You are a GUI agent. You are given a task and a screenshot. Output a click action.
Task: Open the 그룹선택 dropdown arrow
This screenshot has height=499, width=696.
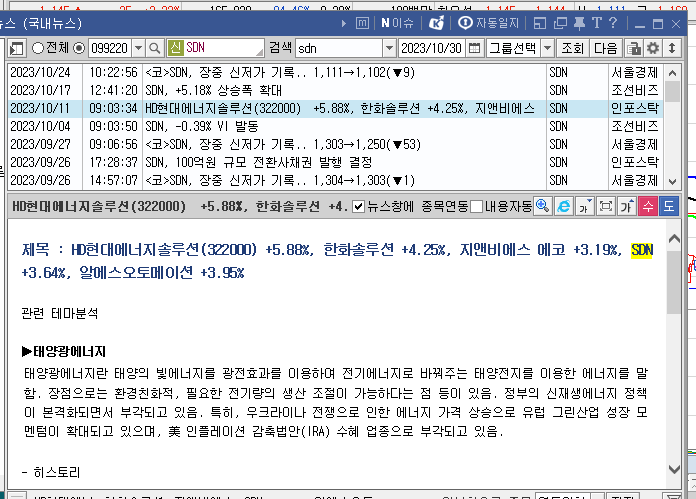coord(547,48)
